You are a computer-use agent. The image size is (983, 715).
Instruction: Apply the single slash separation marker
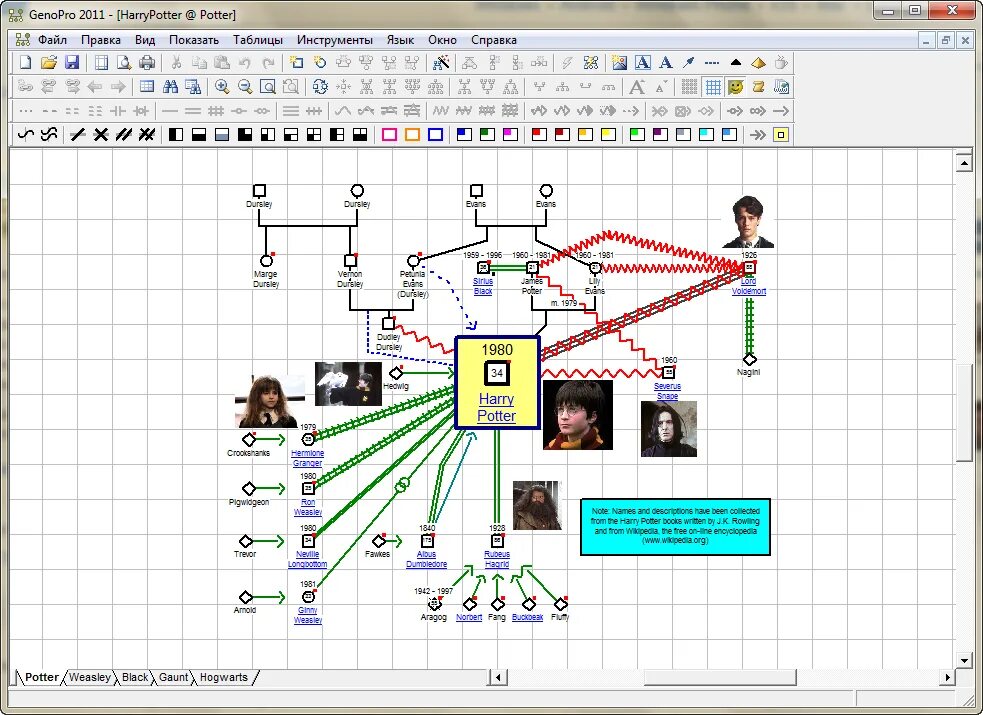coord(77,134)
